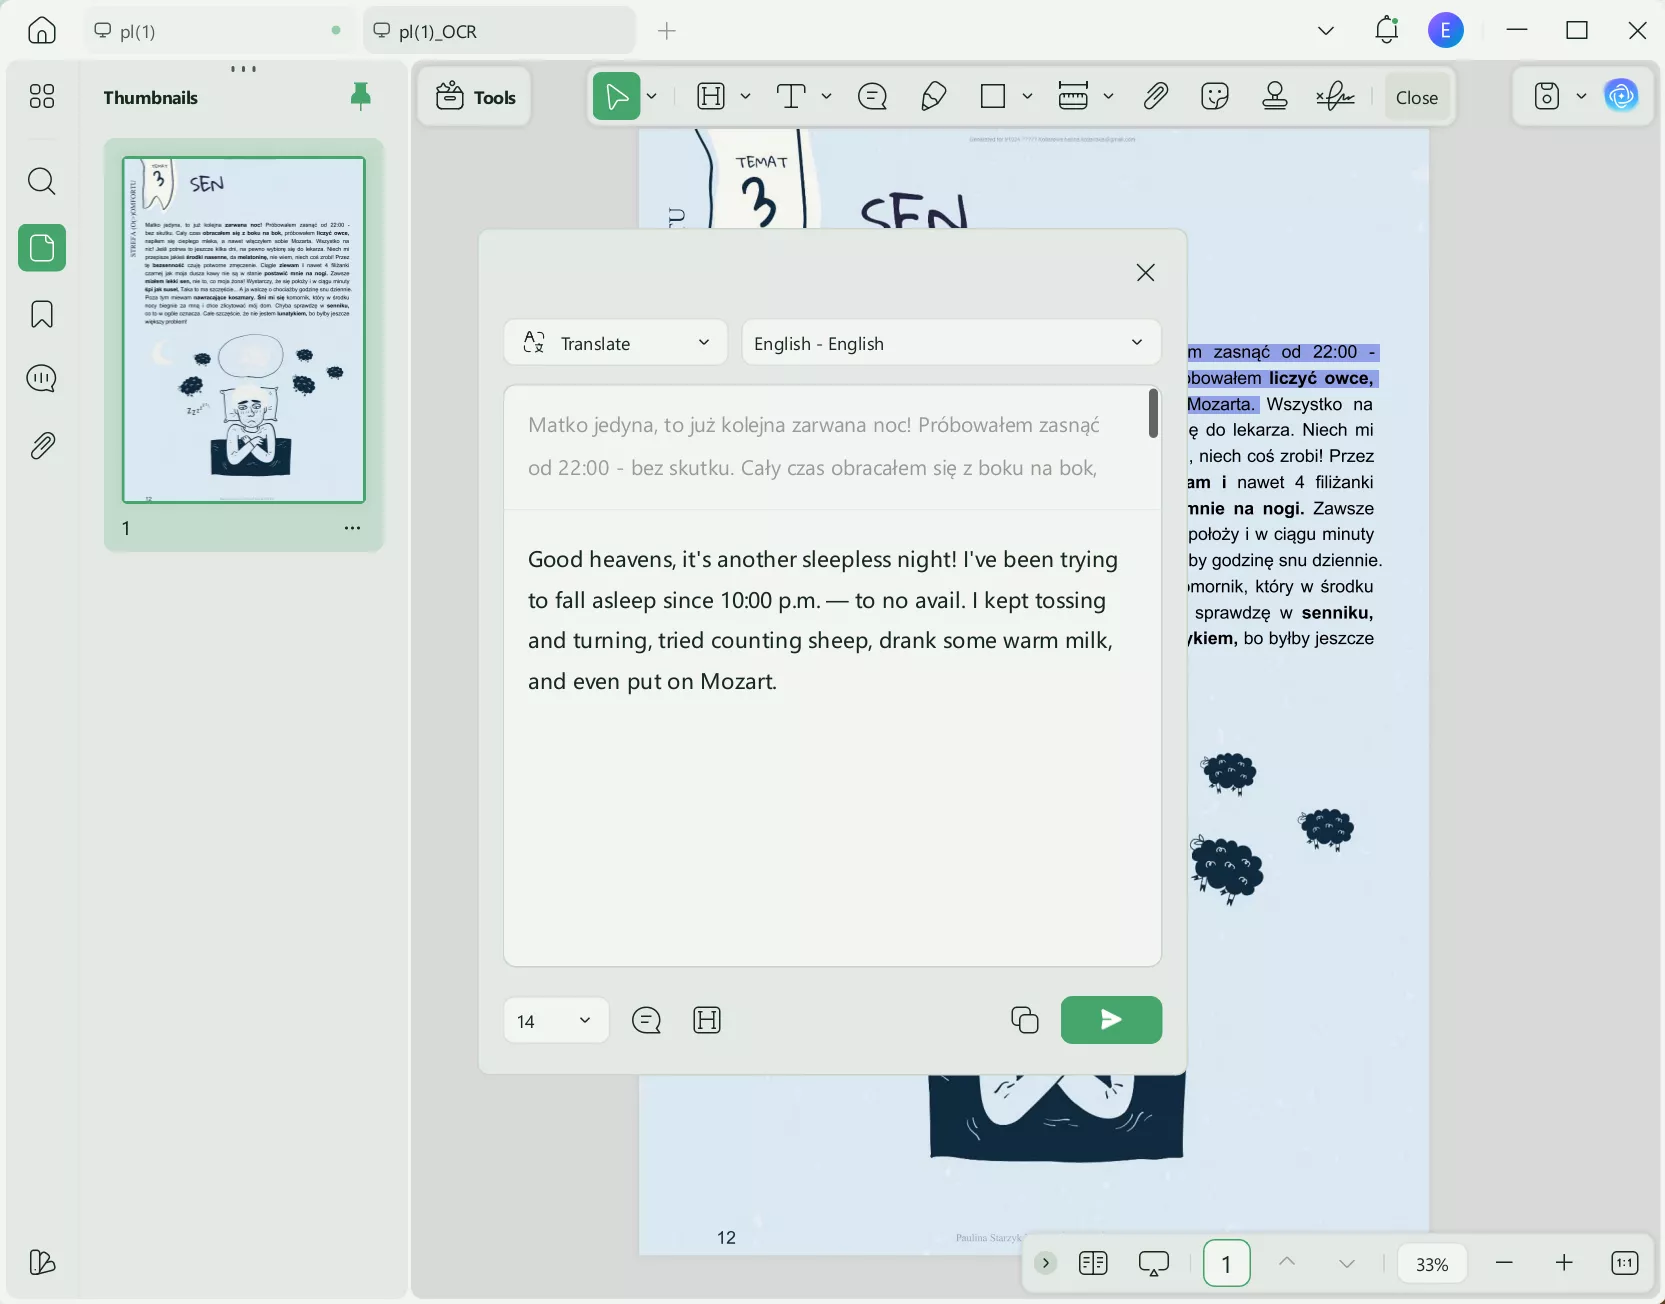The width and height of the screenshot is (1665, 1304).
Task: Pin the Thumbnails panel
Action: pos(361,96)
